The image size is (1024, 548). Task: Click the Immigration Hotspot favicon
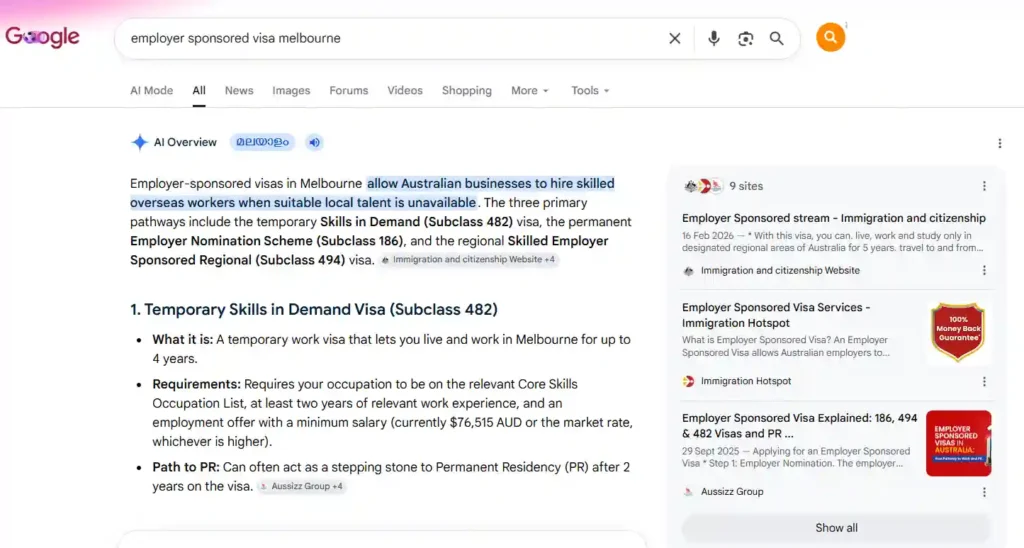[688, 381]
